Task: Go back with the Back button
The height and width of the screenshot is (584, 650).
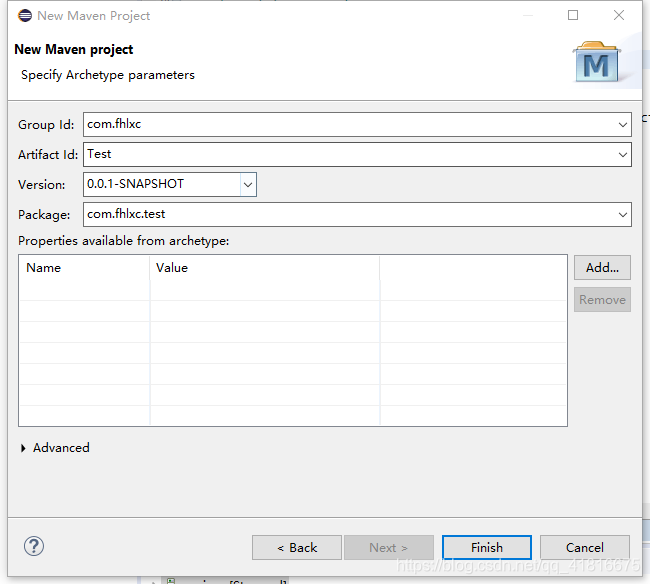Action: [x=297, y=548]
